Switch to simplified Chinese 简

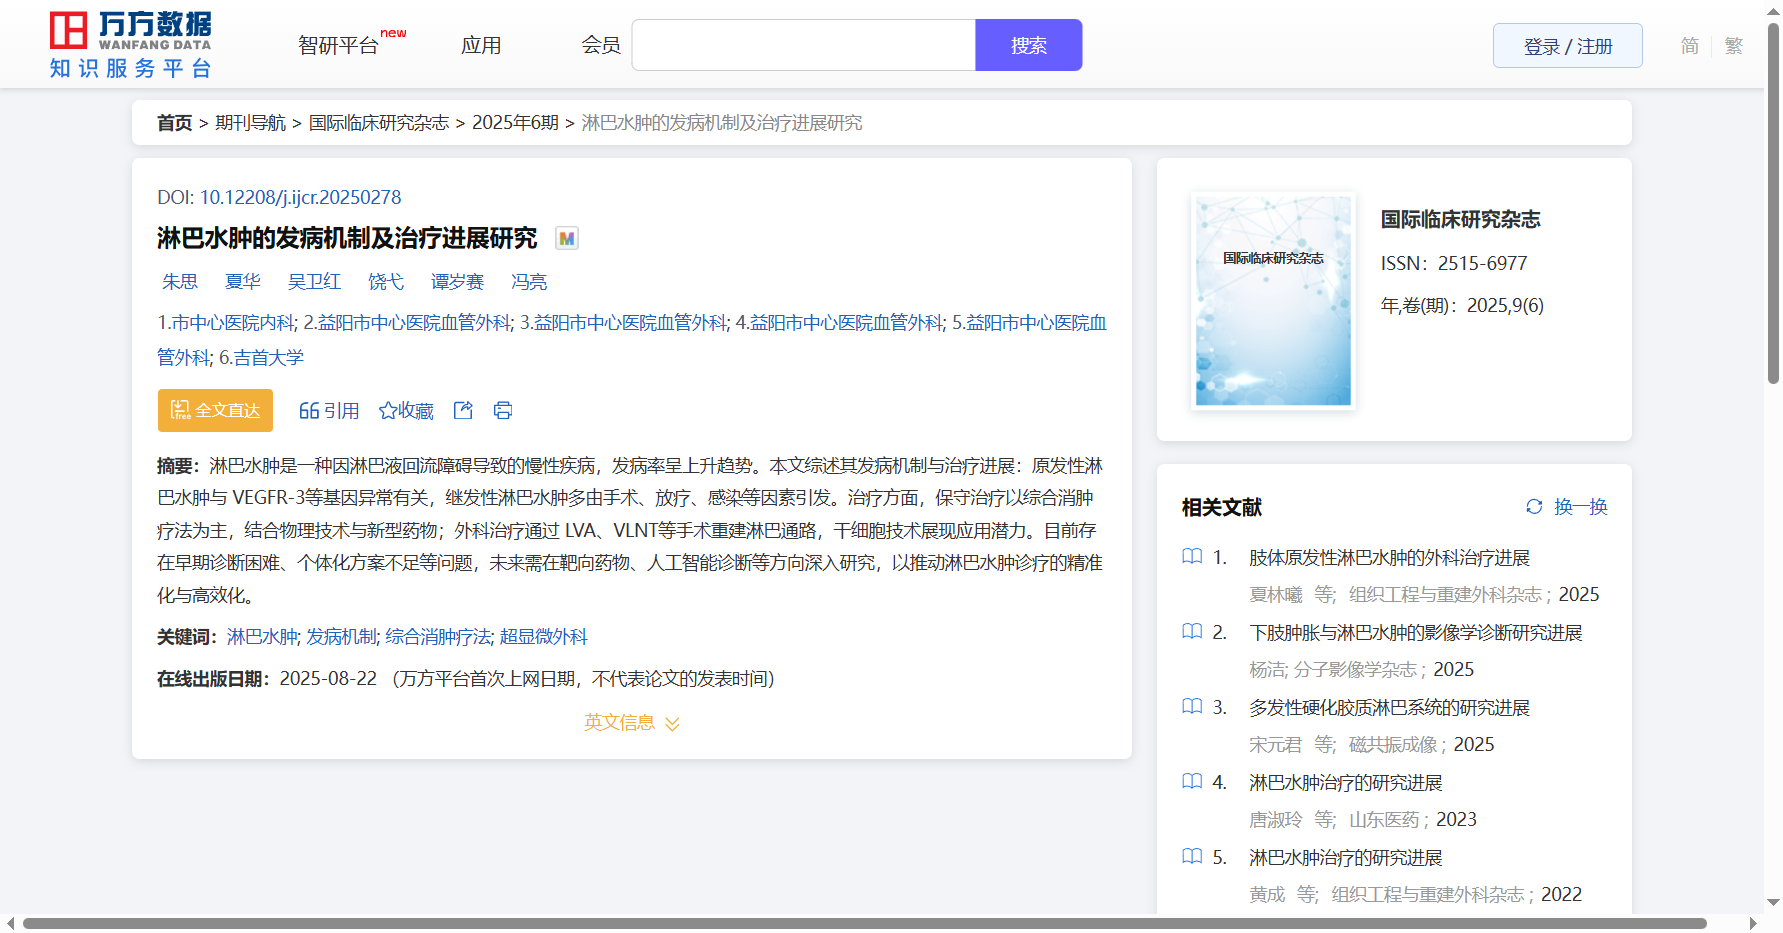coord(1689,46)
